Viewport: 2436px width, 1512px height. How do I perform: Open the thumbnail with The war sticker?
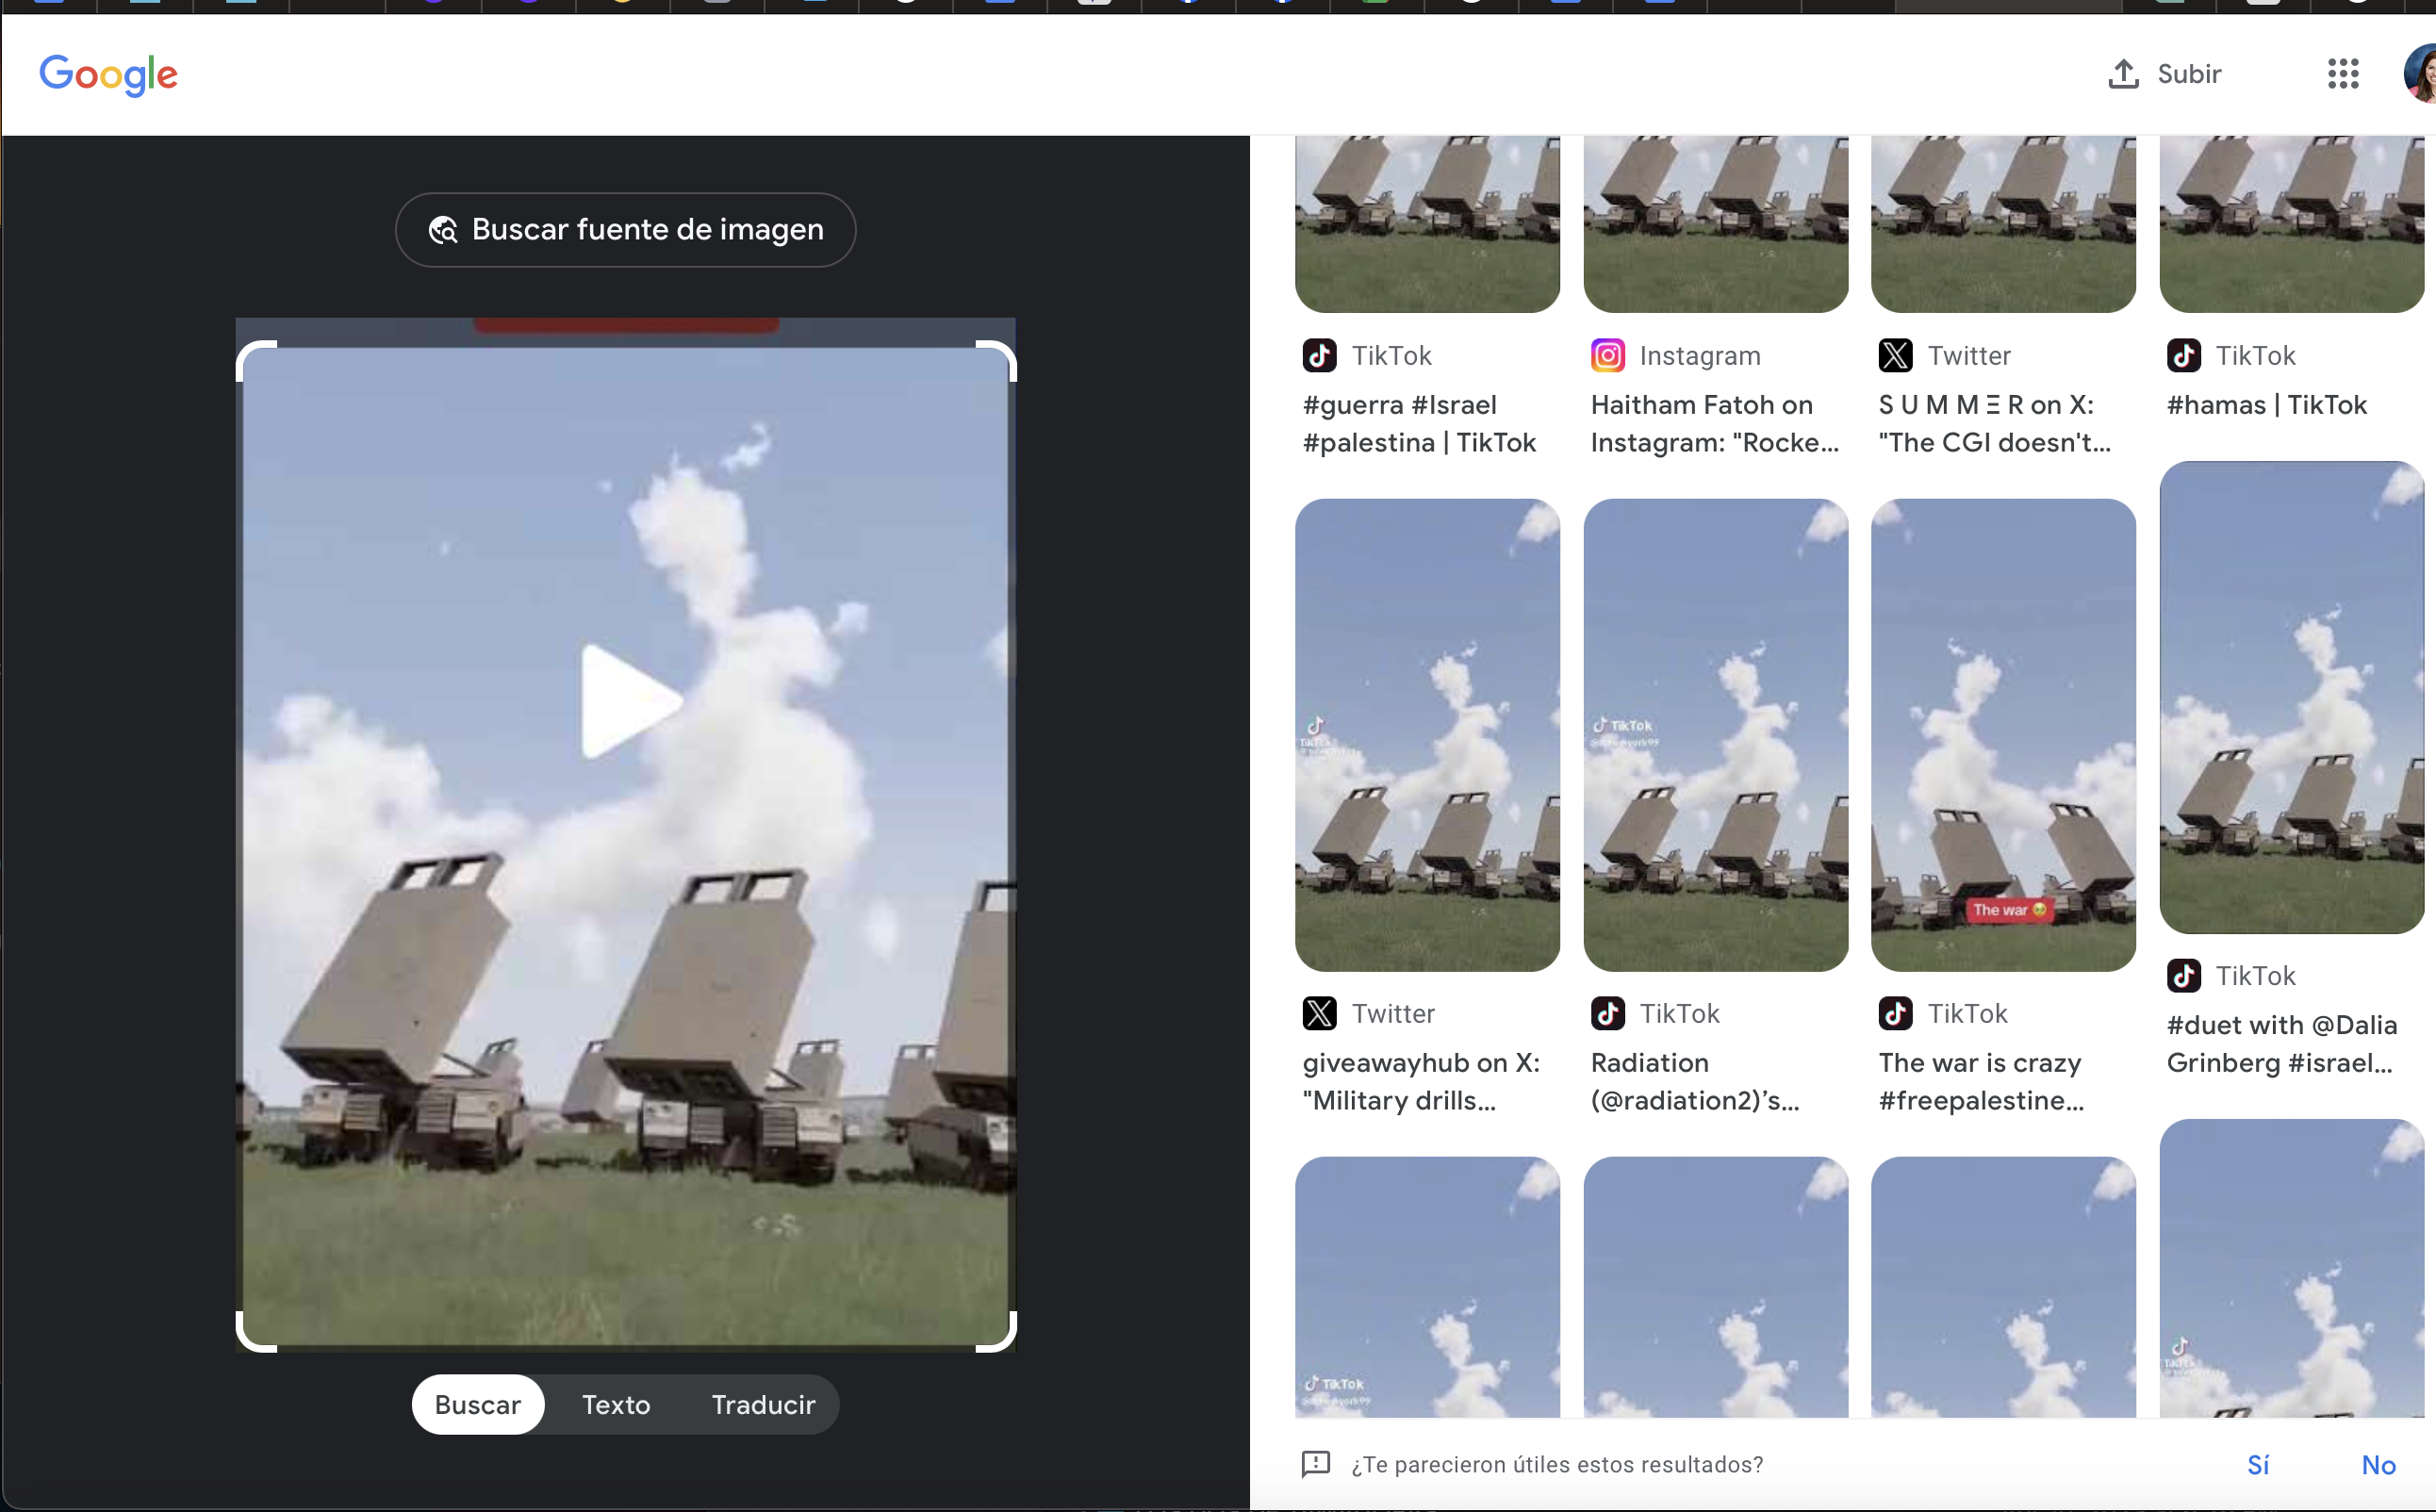pyautogui.click(x=2002, y=735)
